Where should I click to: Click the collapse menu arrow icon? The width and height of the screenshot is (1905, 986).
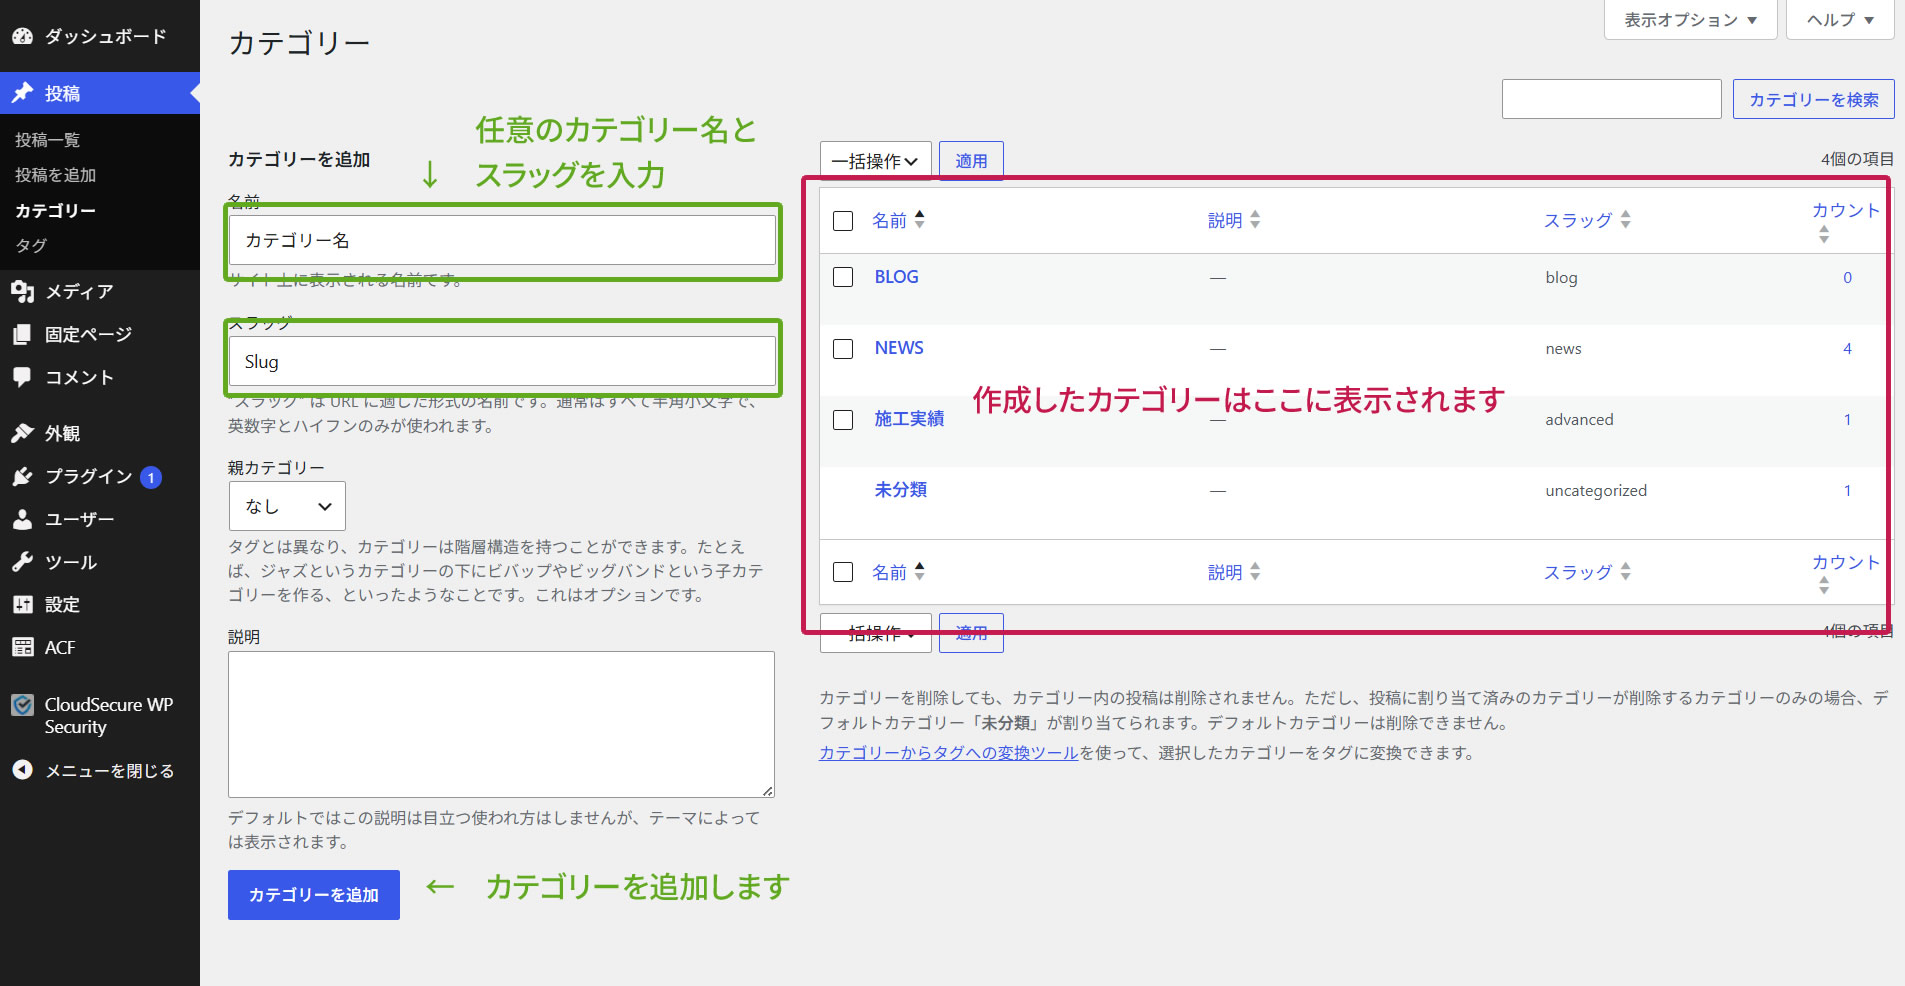tap(22, 770)
